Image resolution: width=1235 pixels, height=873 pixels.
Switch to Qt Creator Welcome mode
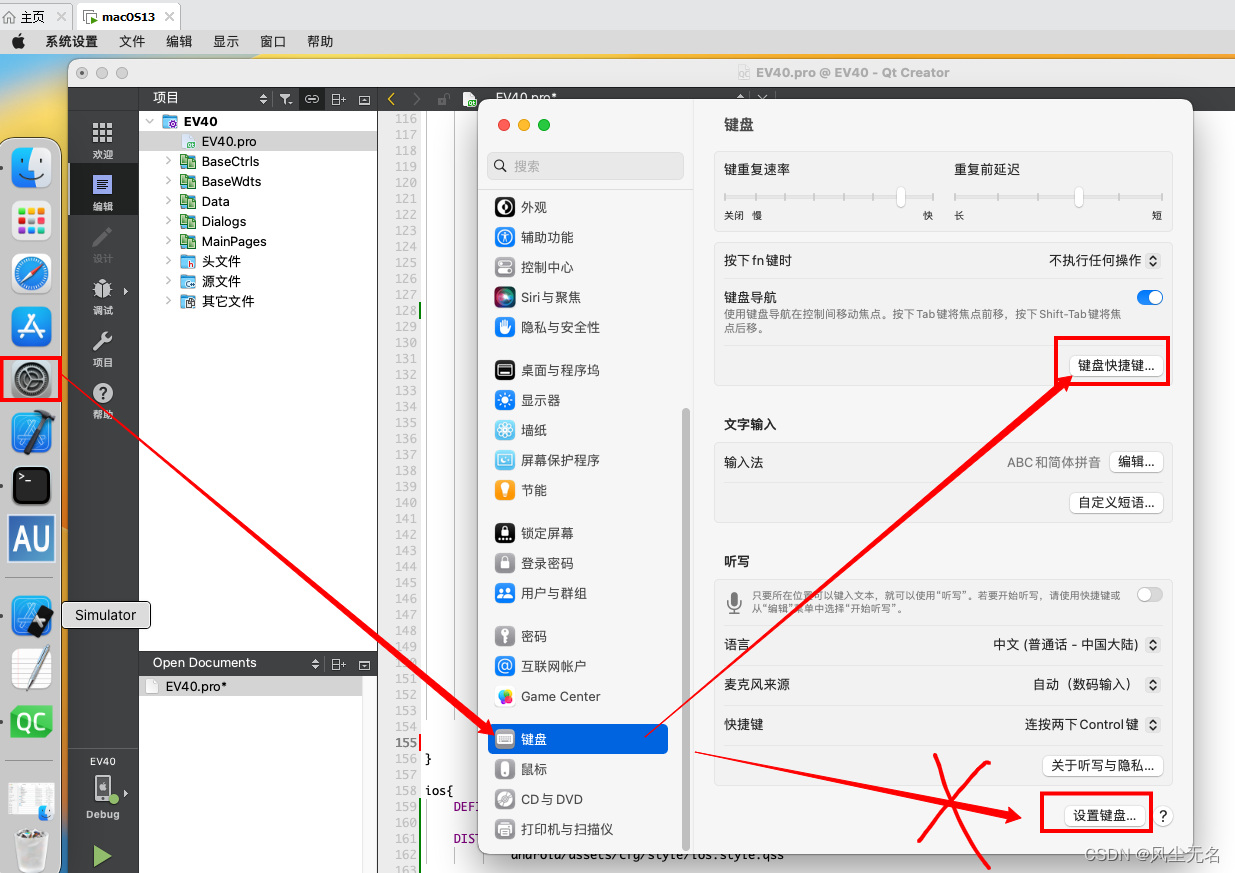click(x=103, y=141)
